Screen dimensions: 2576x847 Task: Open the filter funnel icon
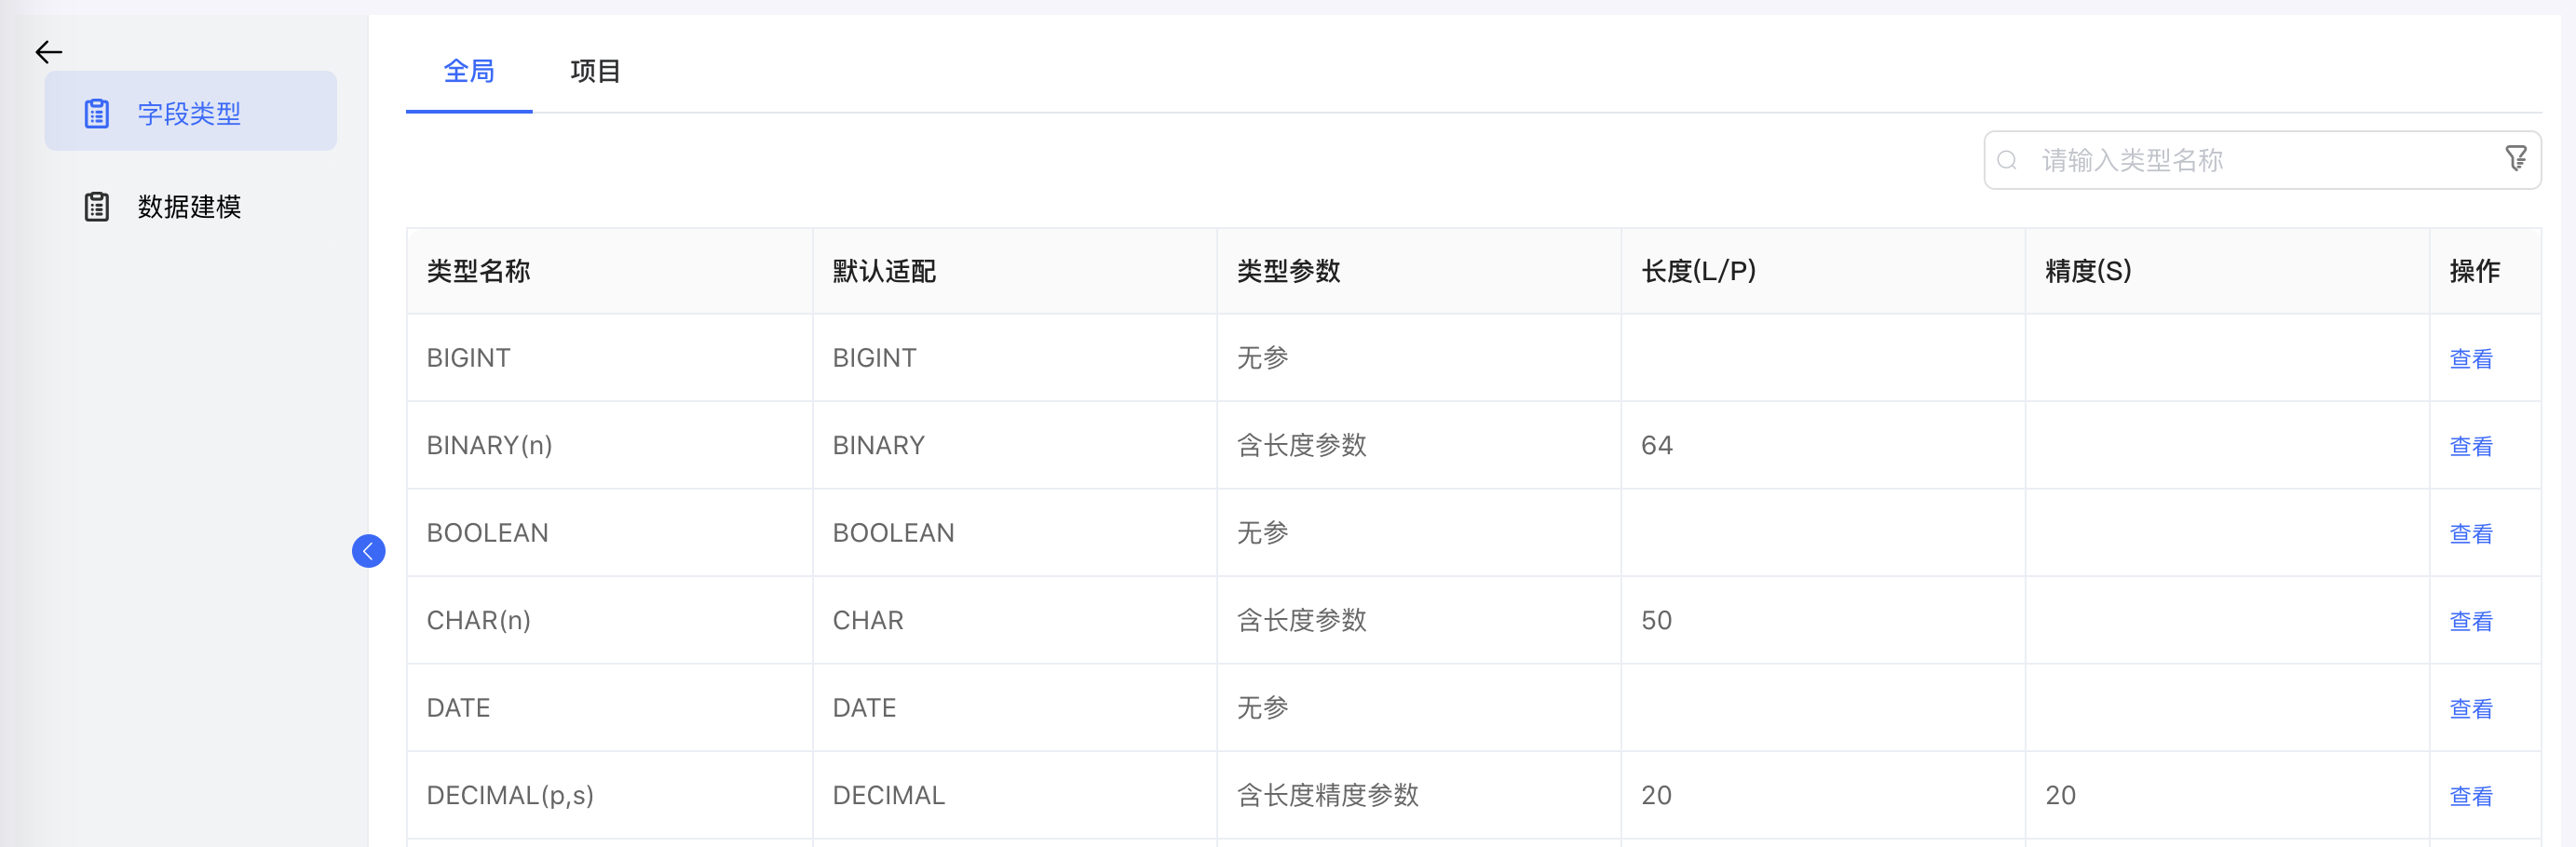pos(2515,159)
